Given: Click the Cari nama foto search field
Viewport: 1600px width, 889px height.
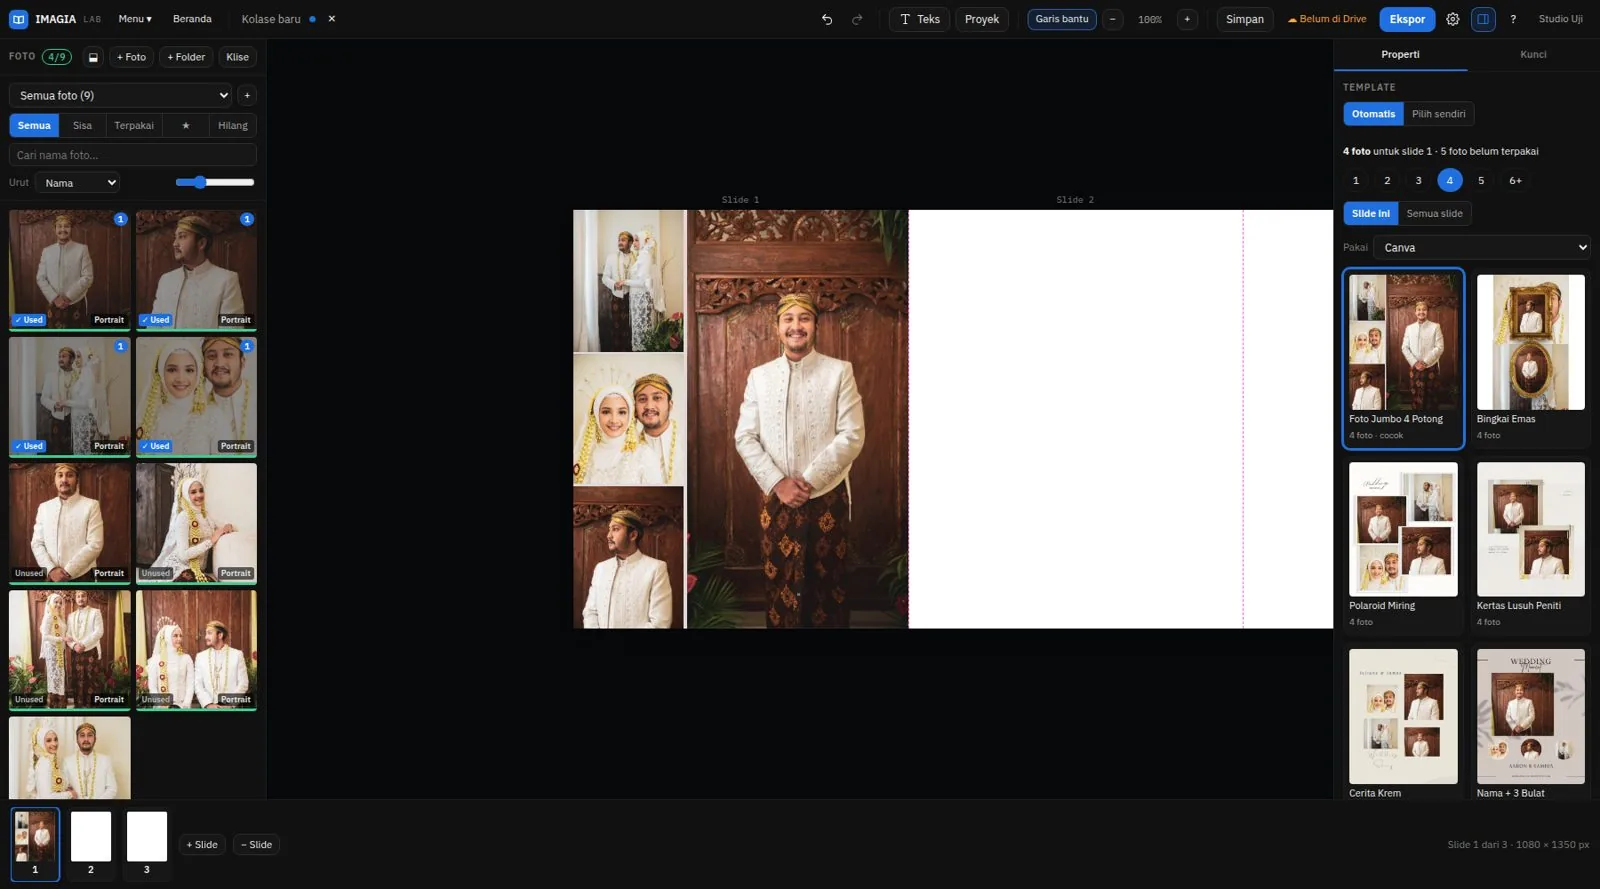Looking at the screenshot, I should (x=133, y=155).
